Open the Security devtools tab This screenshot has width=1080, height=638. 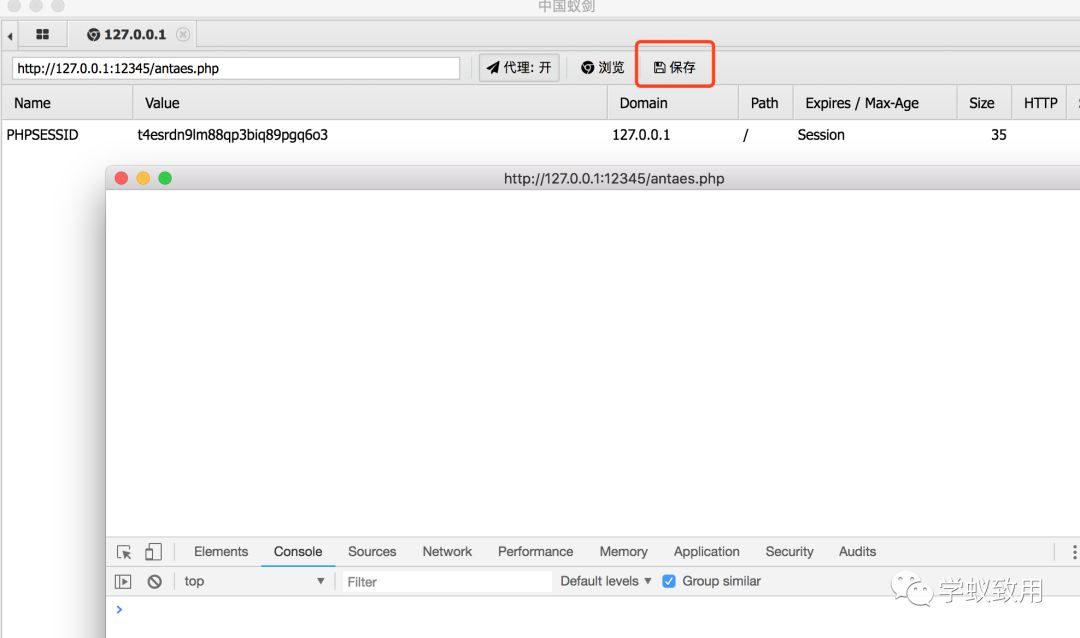[x=789, y=552]
